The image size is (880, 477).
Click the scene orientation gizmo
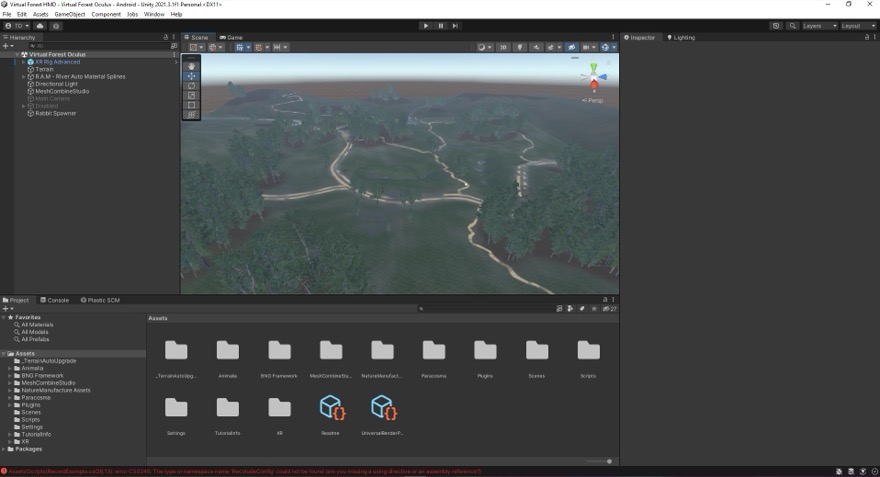click(594, 76)
